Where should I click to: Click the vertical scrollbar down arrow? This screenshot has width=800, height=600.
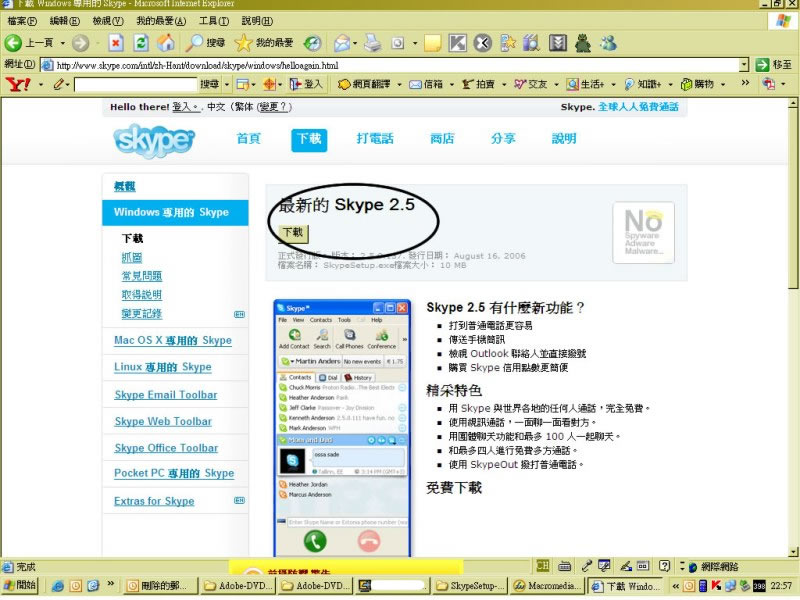[793, 552]
